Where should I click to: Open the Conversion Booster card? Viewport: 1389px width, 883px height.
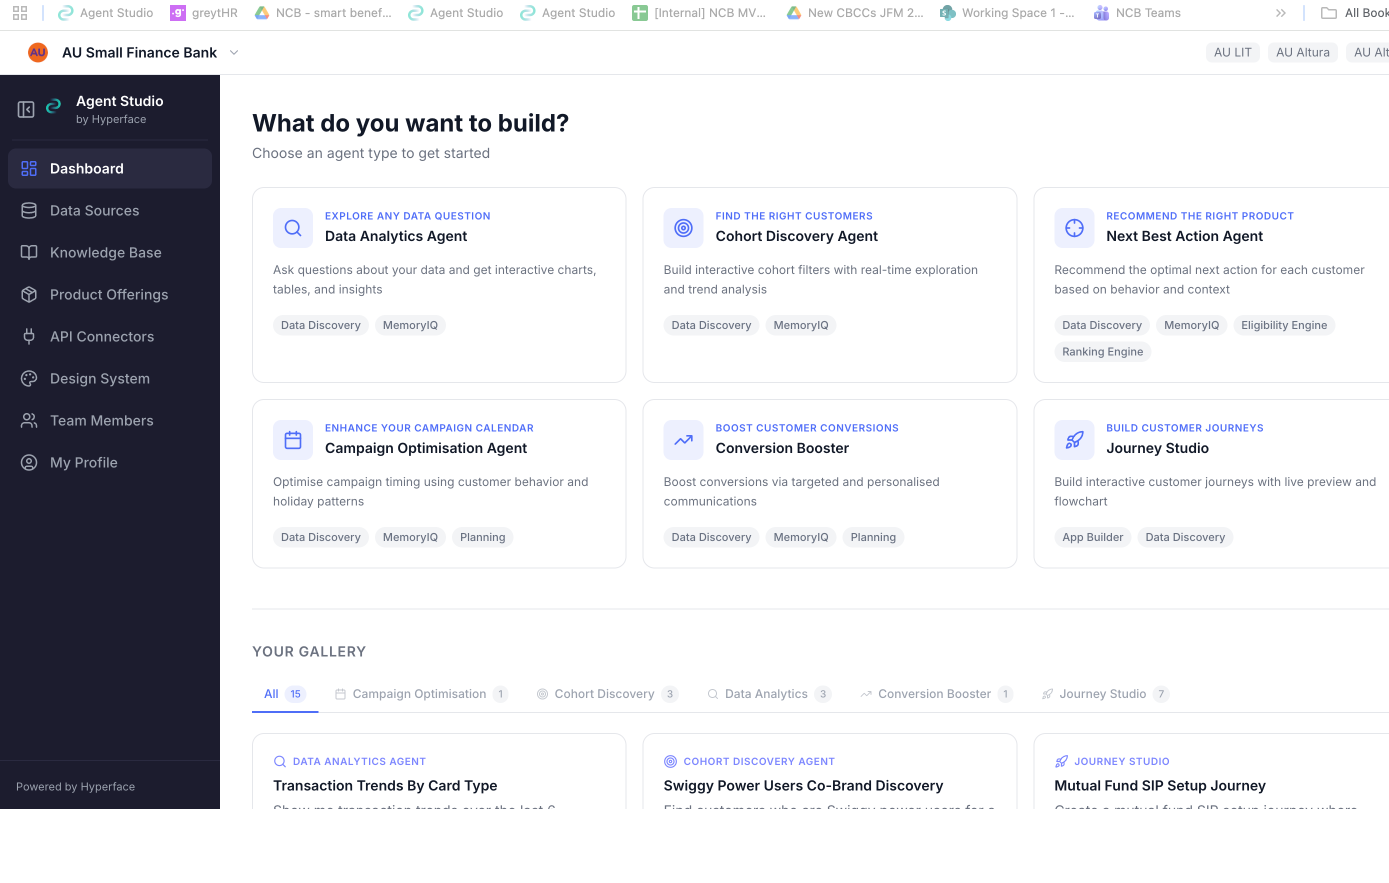point(830,484)
